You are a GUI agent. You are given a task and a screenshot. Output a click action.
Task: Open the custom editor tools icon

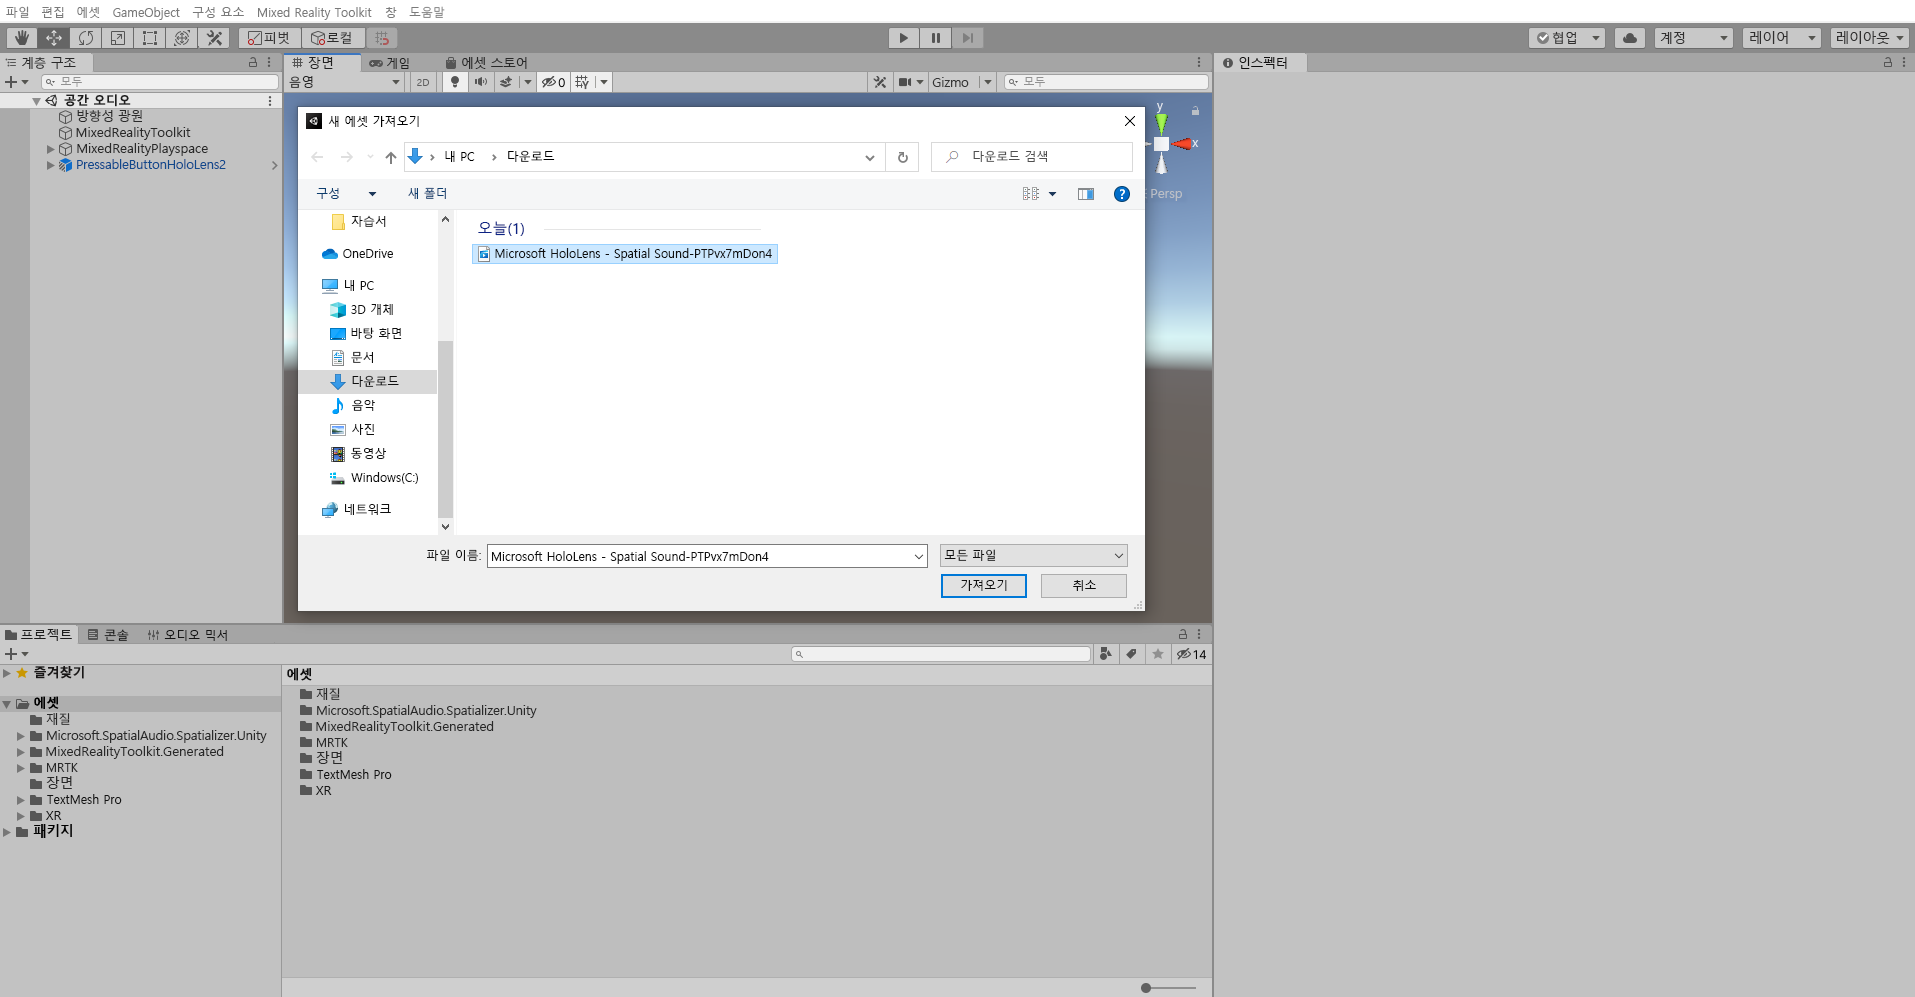point(214,38)
